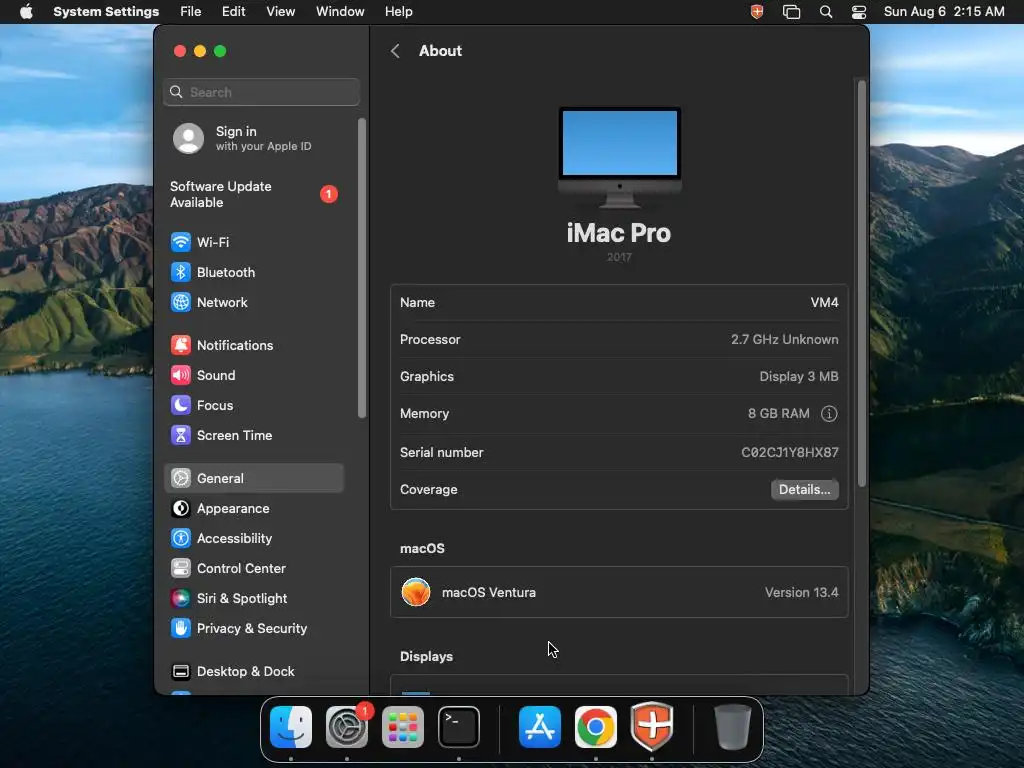Image resolution: width=1024 pixels, height=768 pixels.
Task: Open the System Settings menu
Action: [106, 12]
